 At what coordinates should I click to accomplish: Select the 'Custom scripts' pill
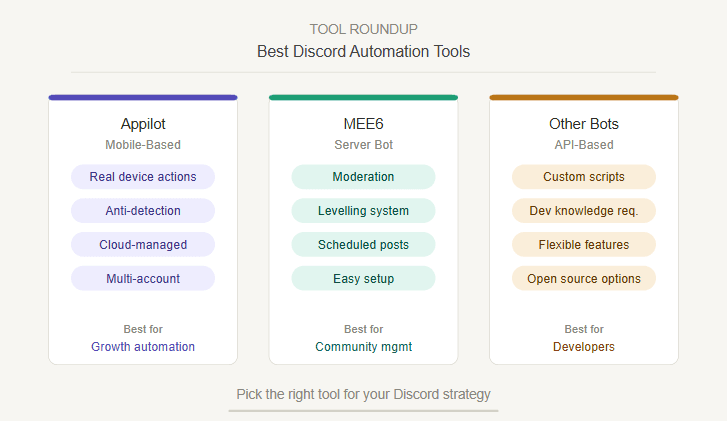584,177
